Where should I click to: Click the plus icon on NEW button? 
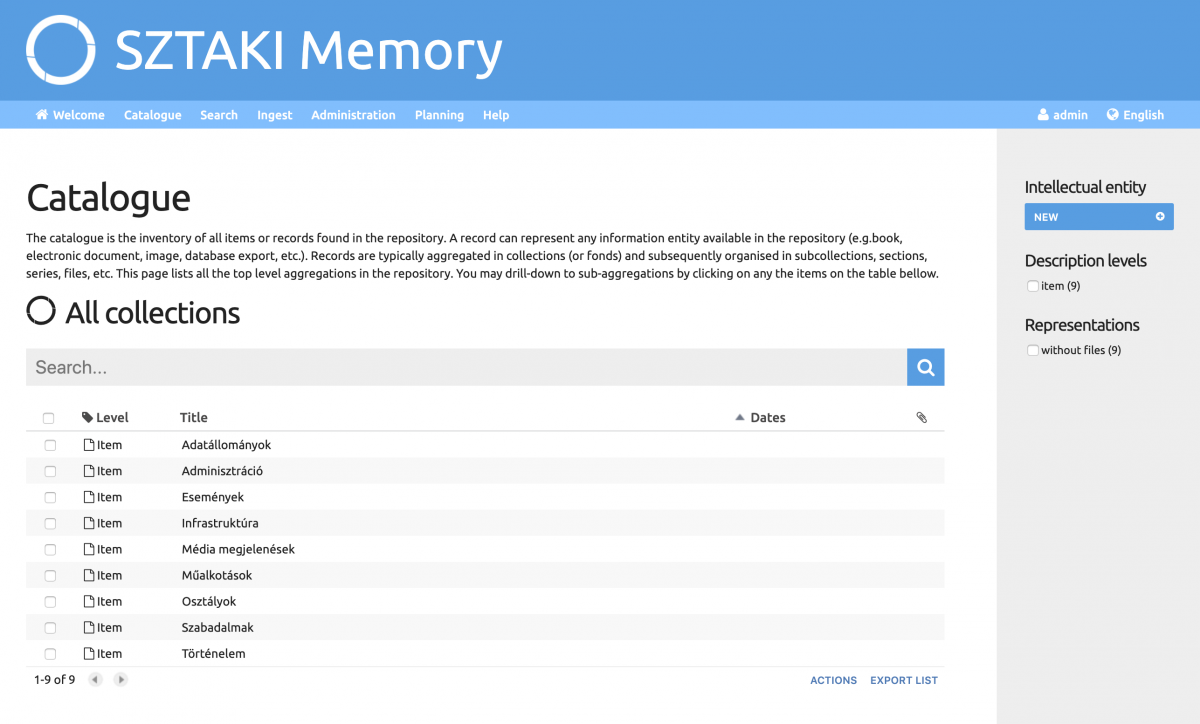(x=1160, y=217)
